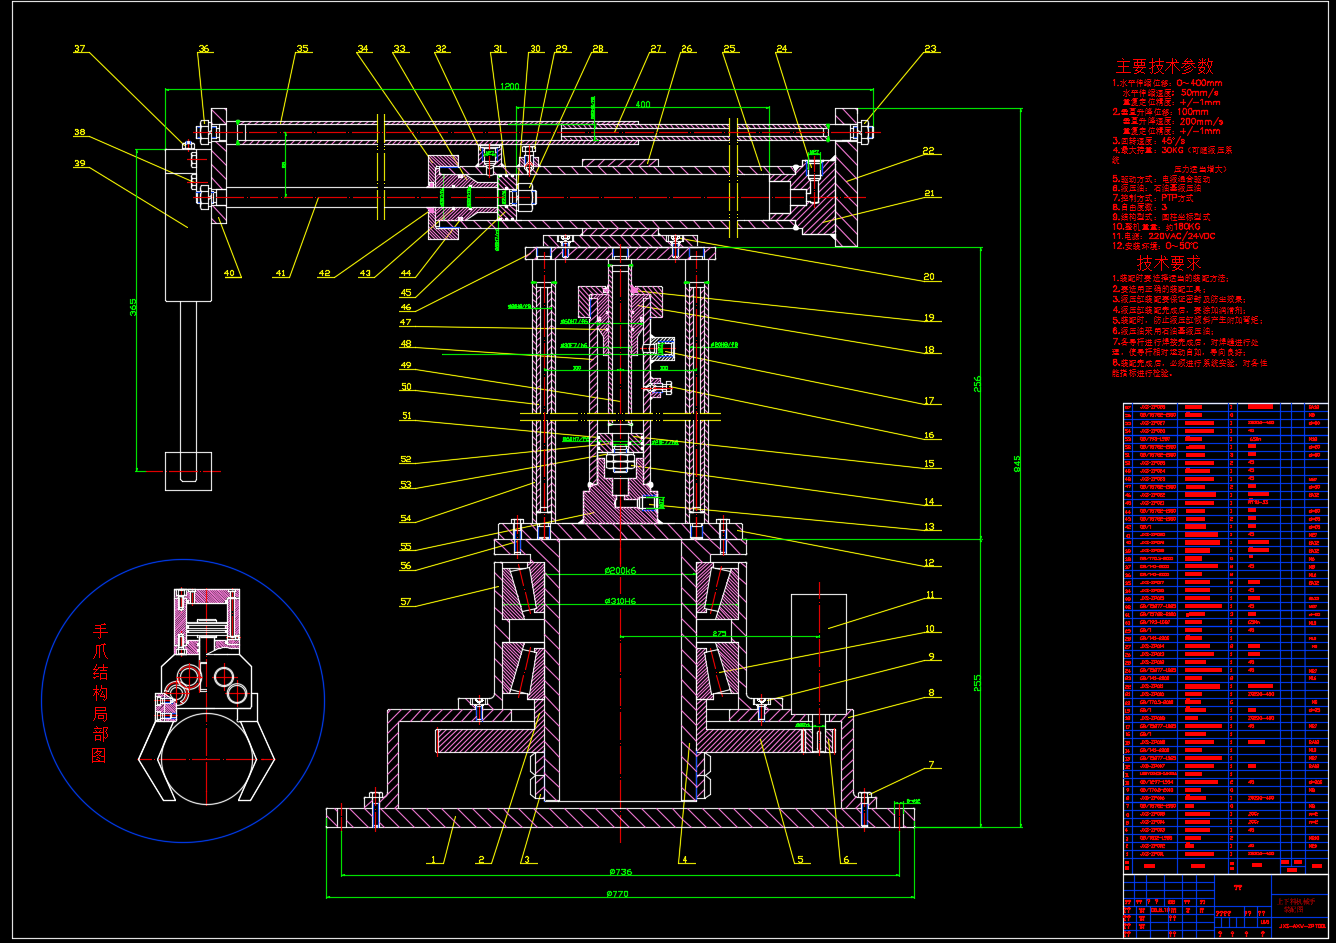
Task: Click the 手爪结构局部图 red vertical label
Action: tap(100, 694)
